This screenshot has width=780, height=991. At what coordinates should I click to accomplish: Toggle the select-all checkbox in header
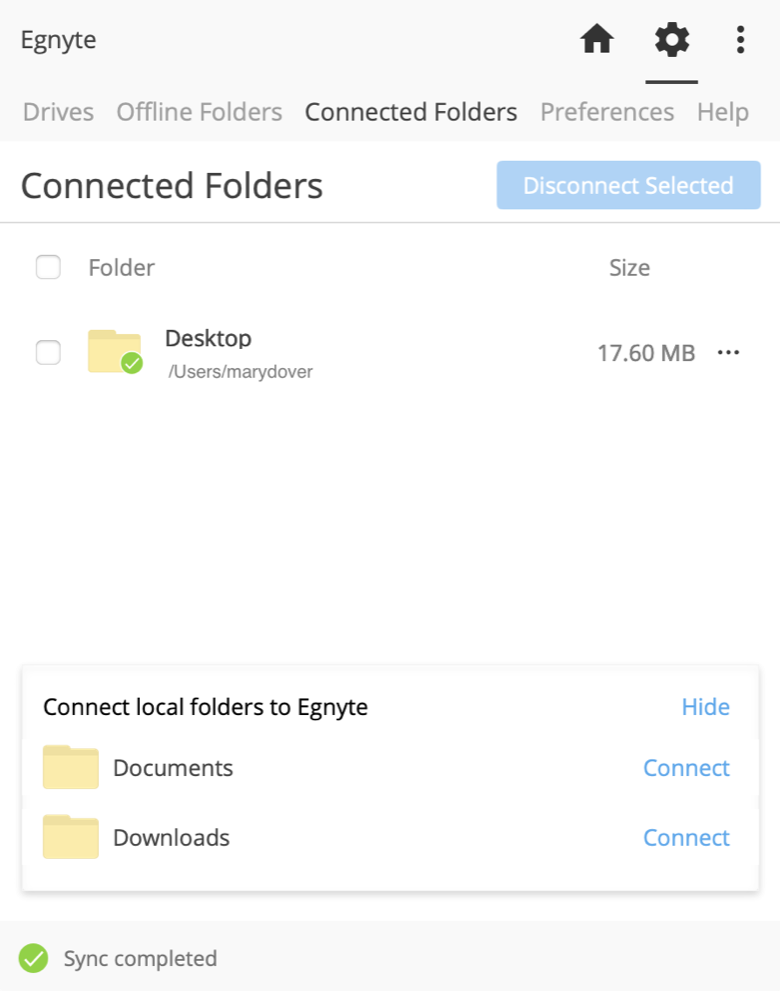coord(47,267)
